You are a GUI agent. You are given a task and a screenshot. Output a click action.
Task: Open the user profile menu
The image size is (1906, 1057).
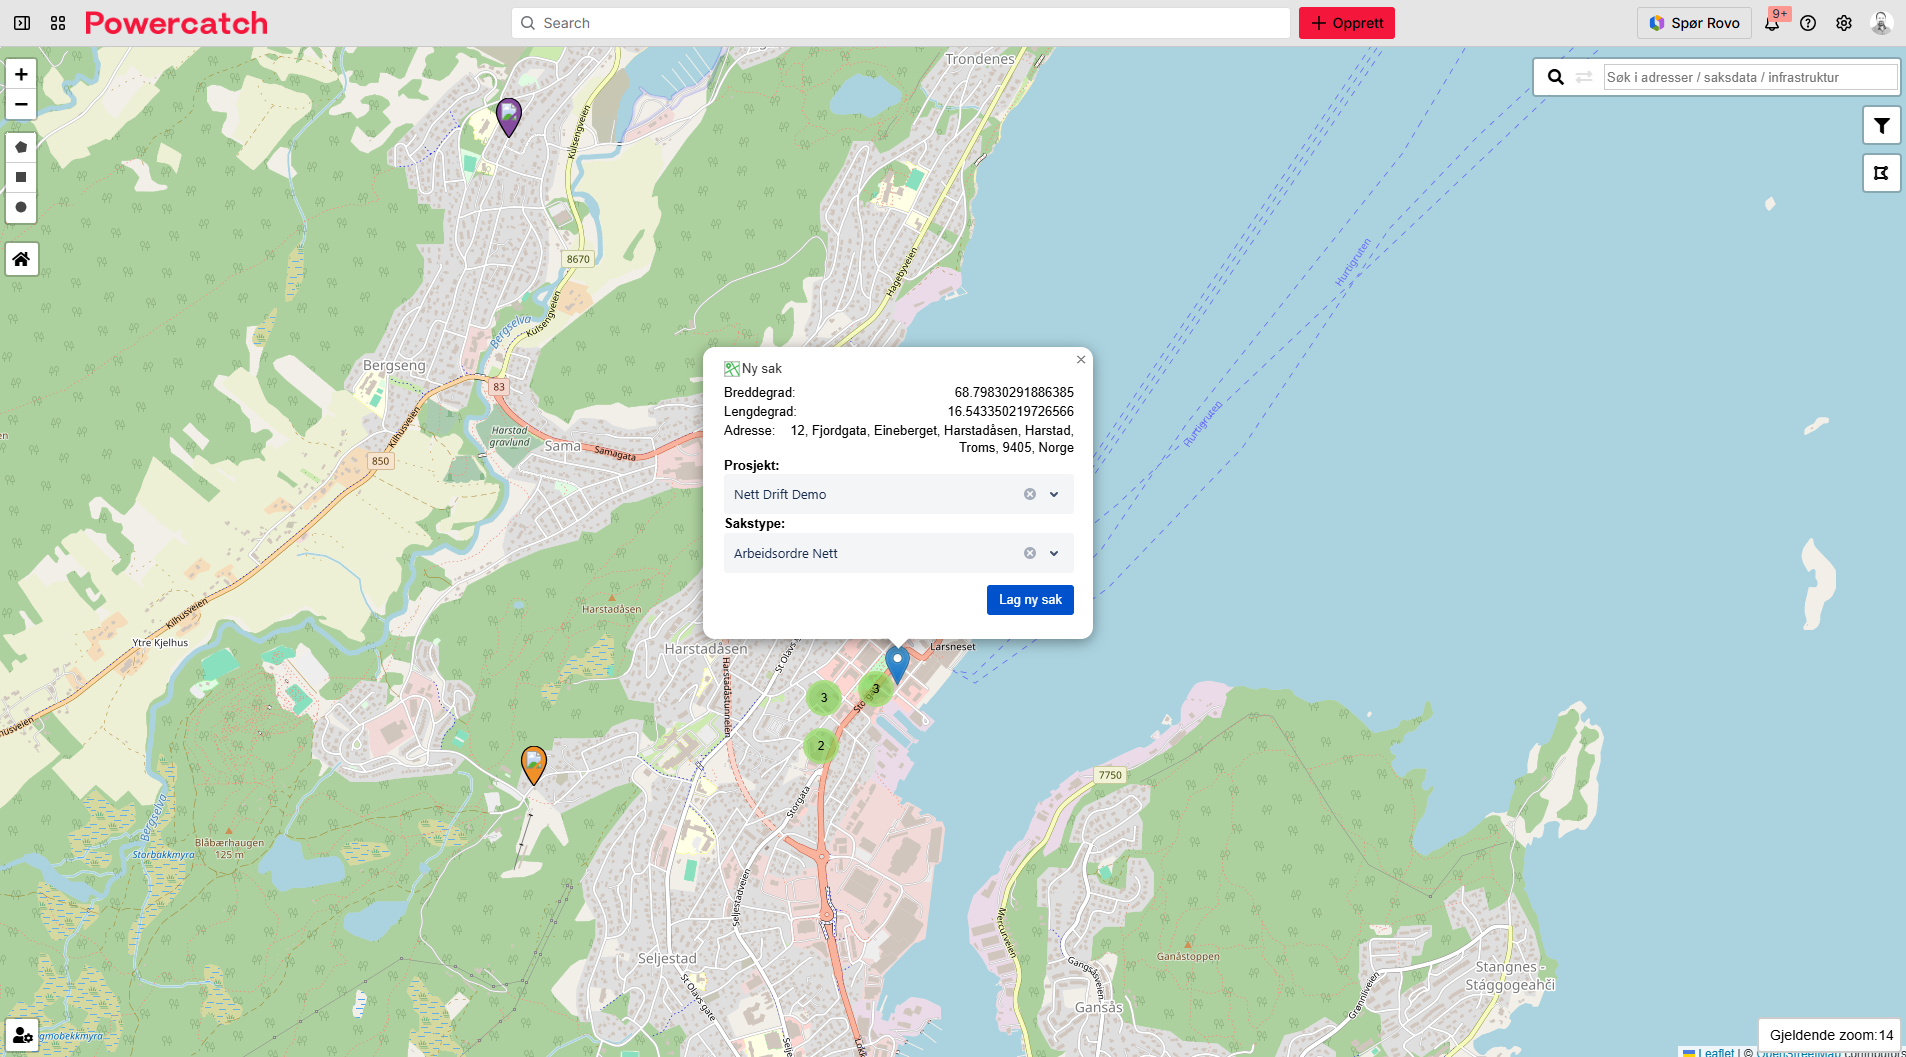point(1881,23)
